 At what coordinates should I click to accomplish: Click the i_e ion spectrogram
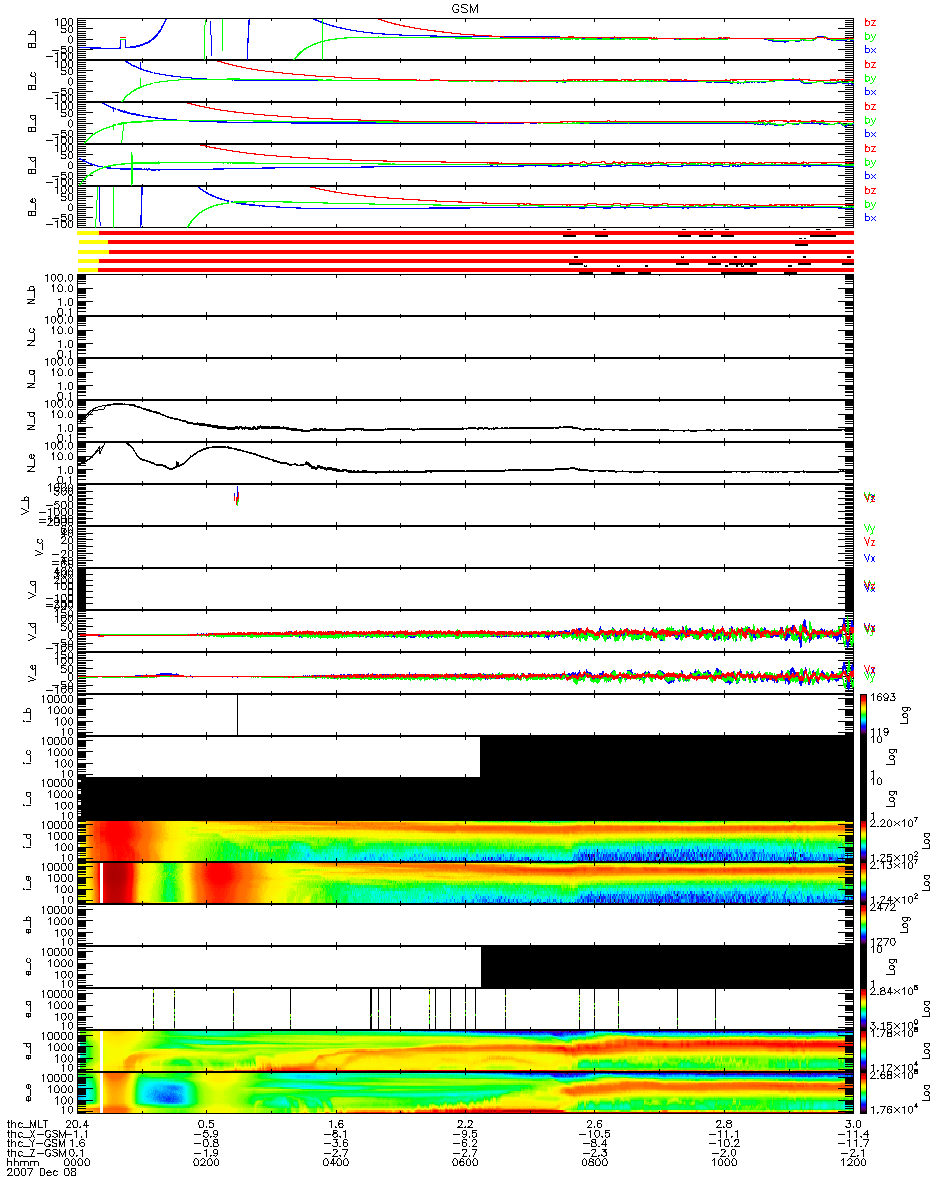pos(467,883)
